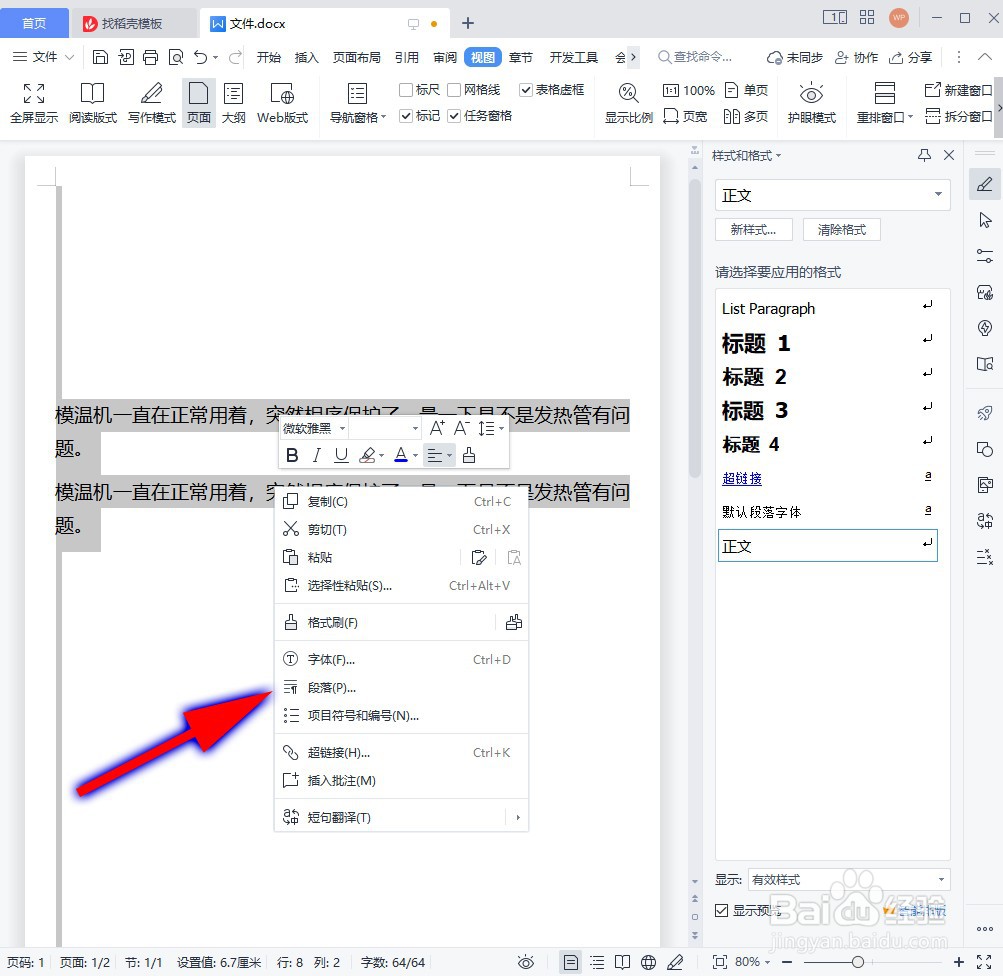Switch to Full Screen display
The height and width of the screenshot is (976, 1003).
coord(34,103)
